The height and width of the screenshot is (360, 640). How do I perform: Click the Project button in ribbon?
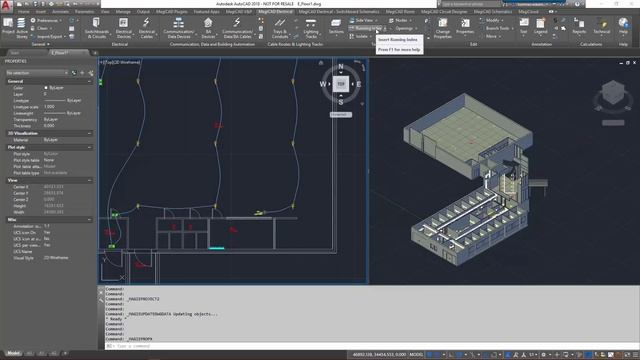click(x=8, y=27)
